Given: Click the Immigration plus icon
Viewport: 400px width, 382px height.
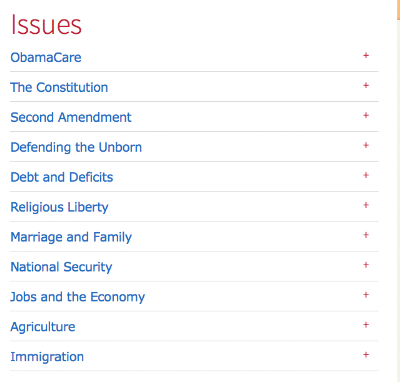Looking at the screenshot, I should (x=366, y=355).
